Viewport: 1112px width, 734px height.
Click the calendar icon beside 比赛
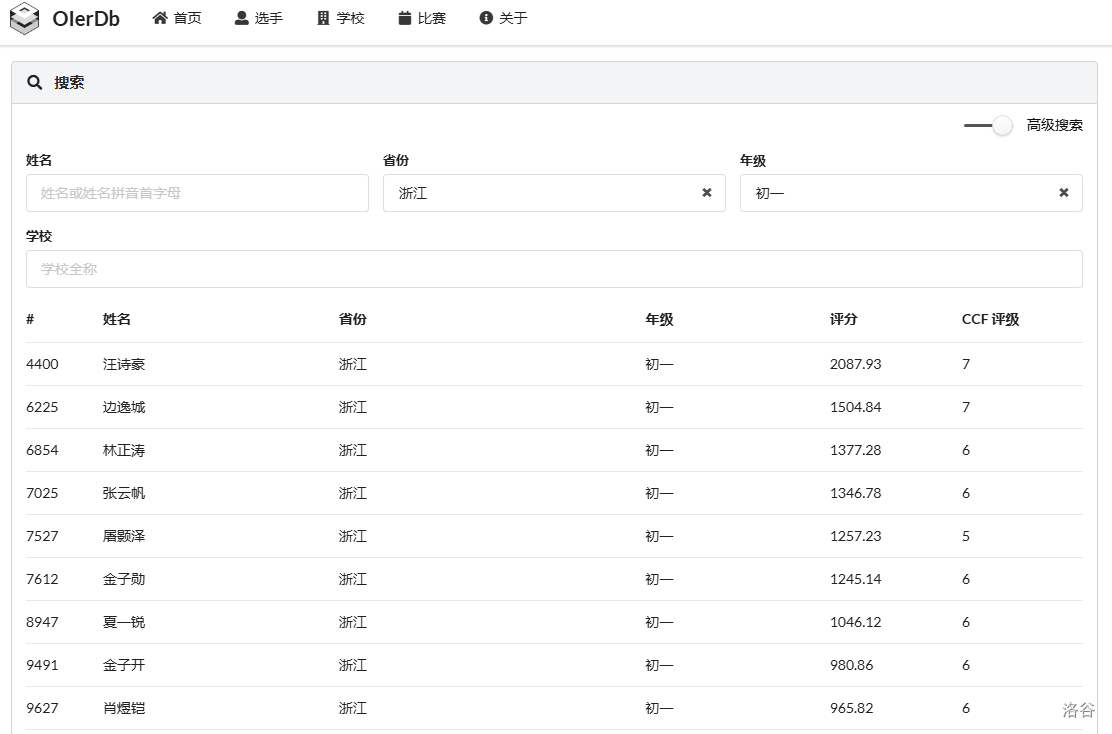point(405,18)
